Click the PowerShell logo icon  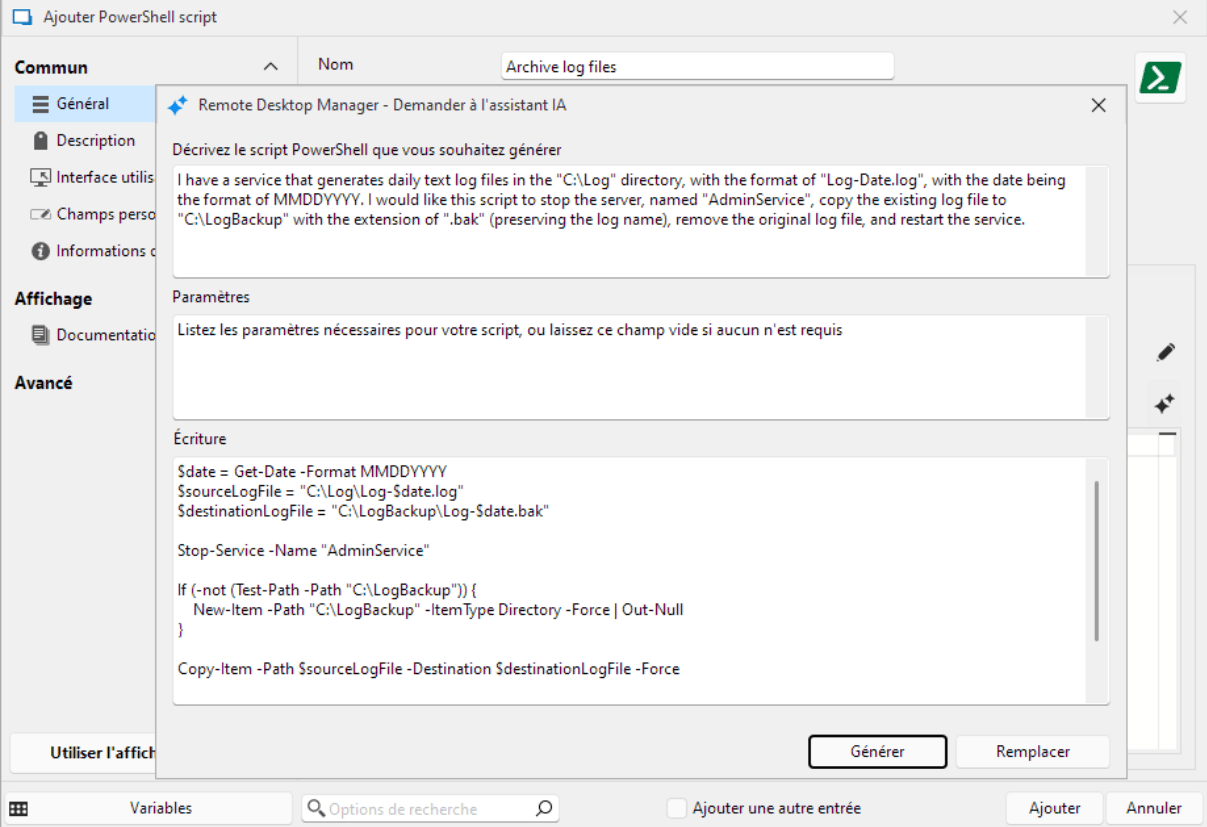1160,78
